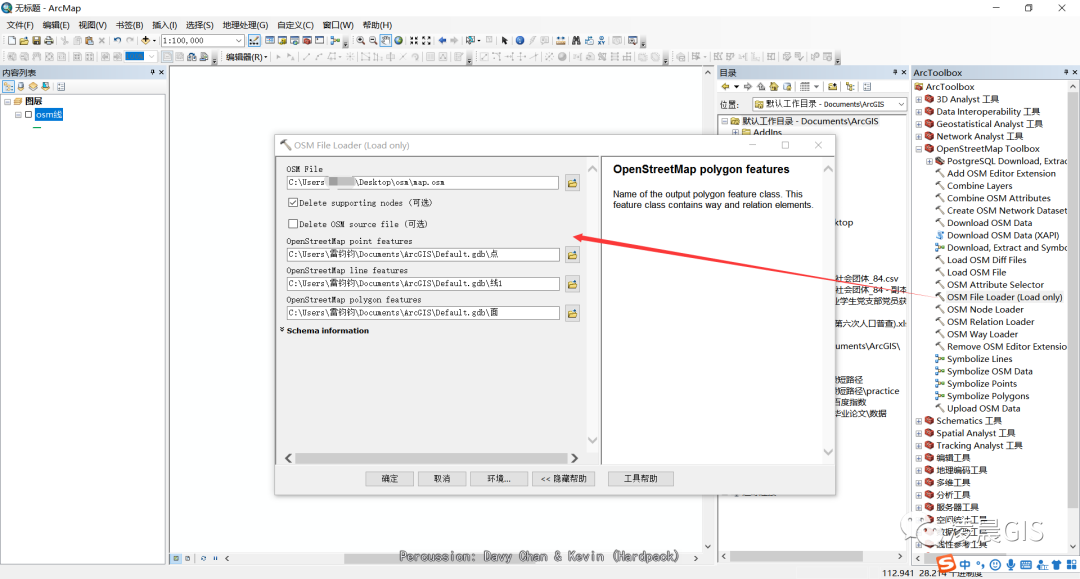The height and width of the screenshot is (579, 1080).
Task: Collapse 默认工作目录 catalog tree node
Action: [725, 121]
